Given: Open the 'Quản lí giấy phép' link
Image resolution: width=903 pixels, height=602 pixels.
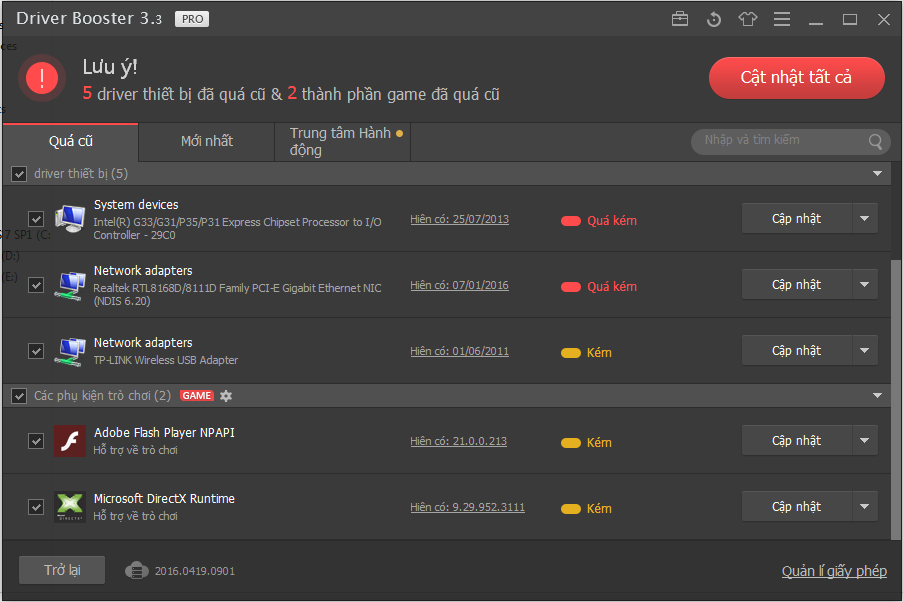Looking at the screenshot, I should tap(834, 571).
